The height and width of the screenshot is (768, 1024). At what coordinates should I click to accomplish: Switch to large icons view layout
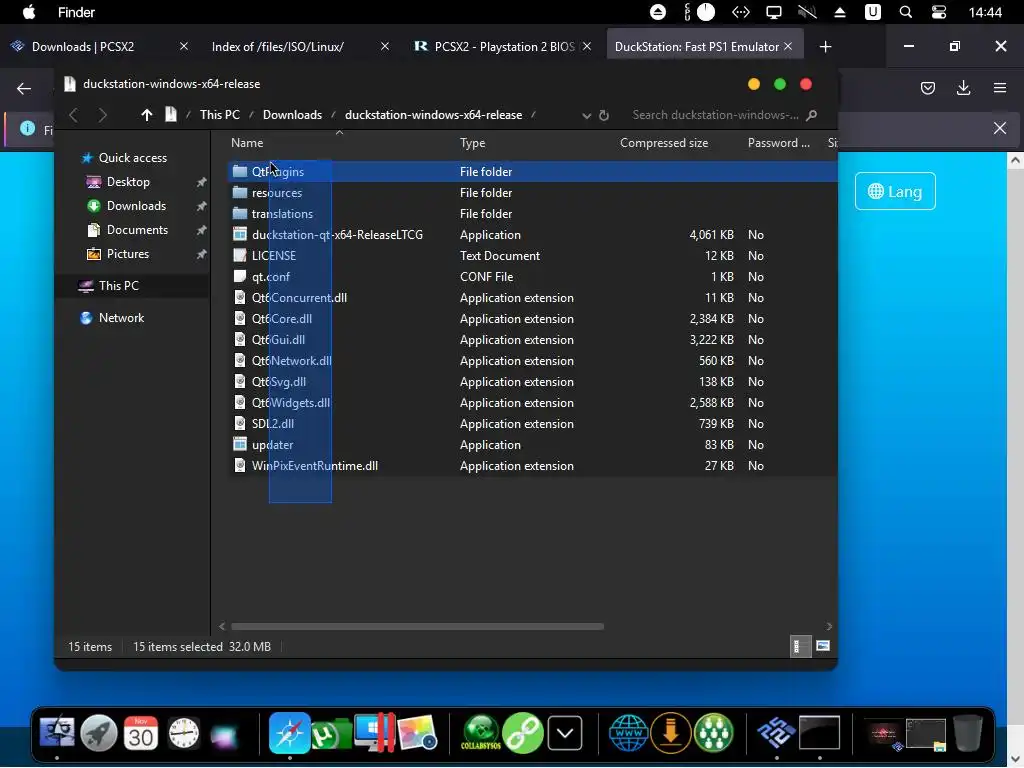click(823, 647)
